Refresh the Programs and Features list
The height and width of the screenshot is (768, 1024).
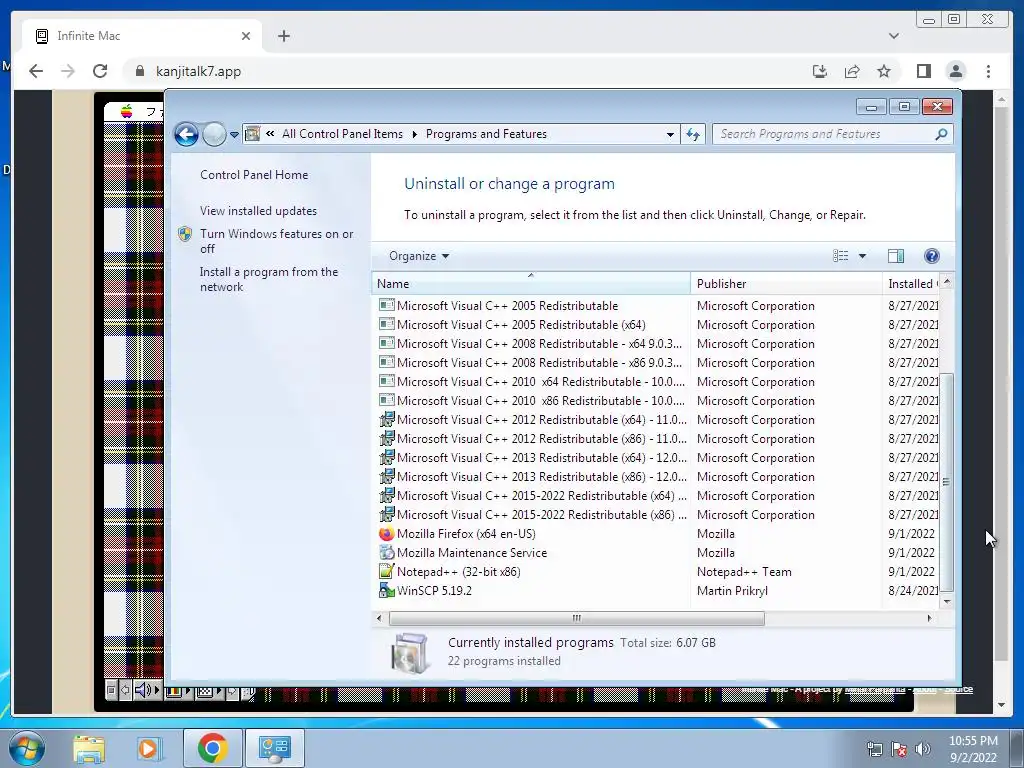pos(693,135)
